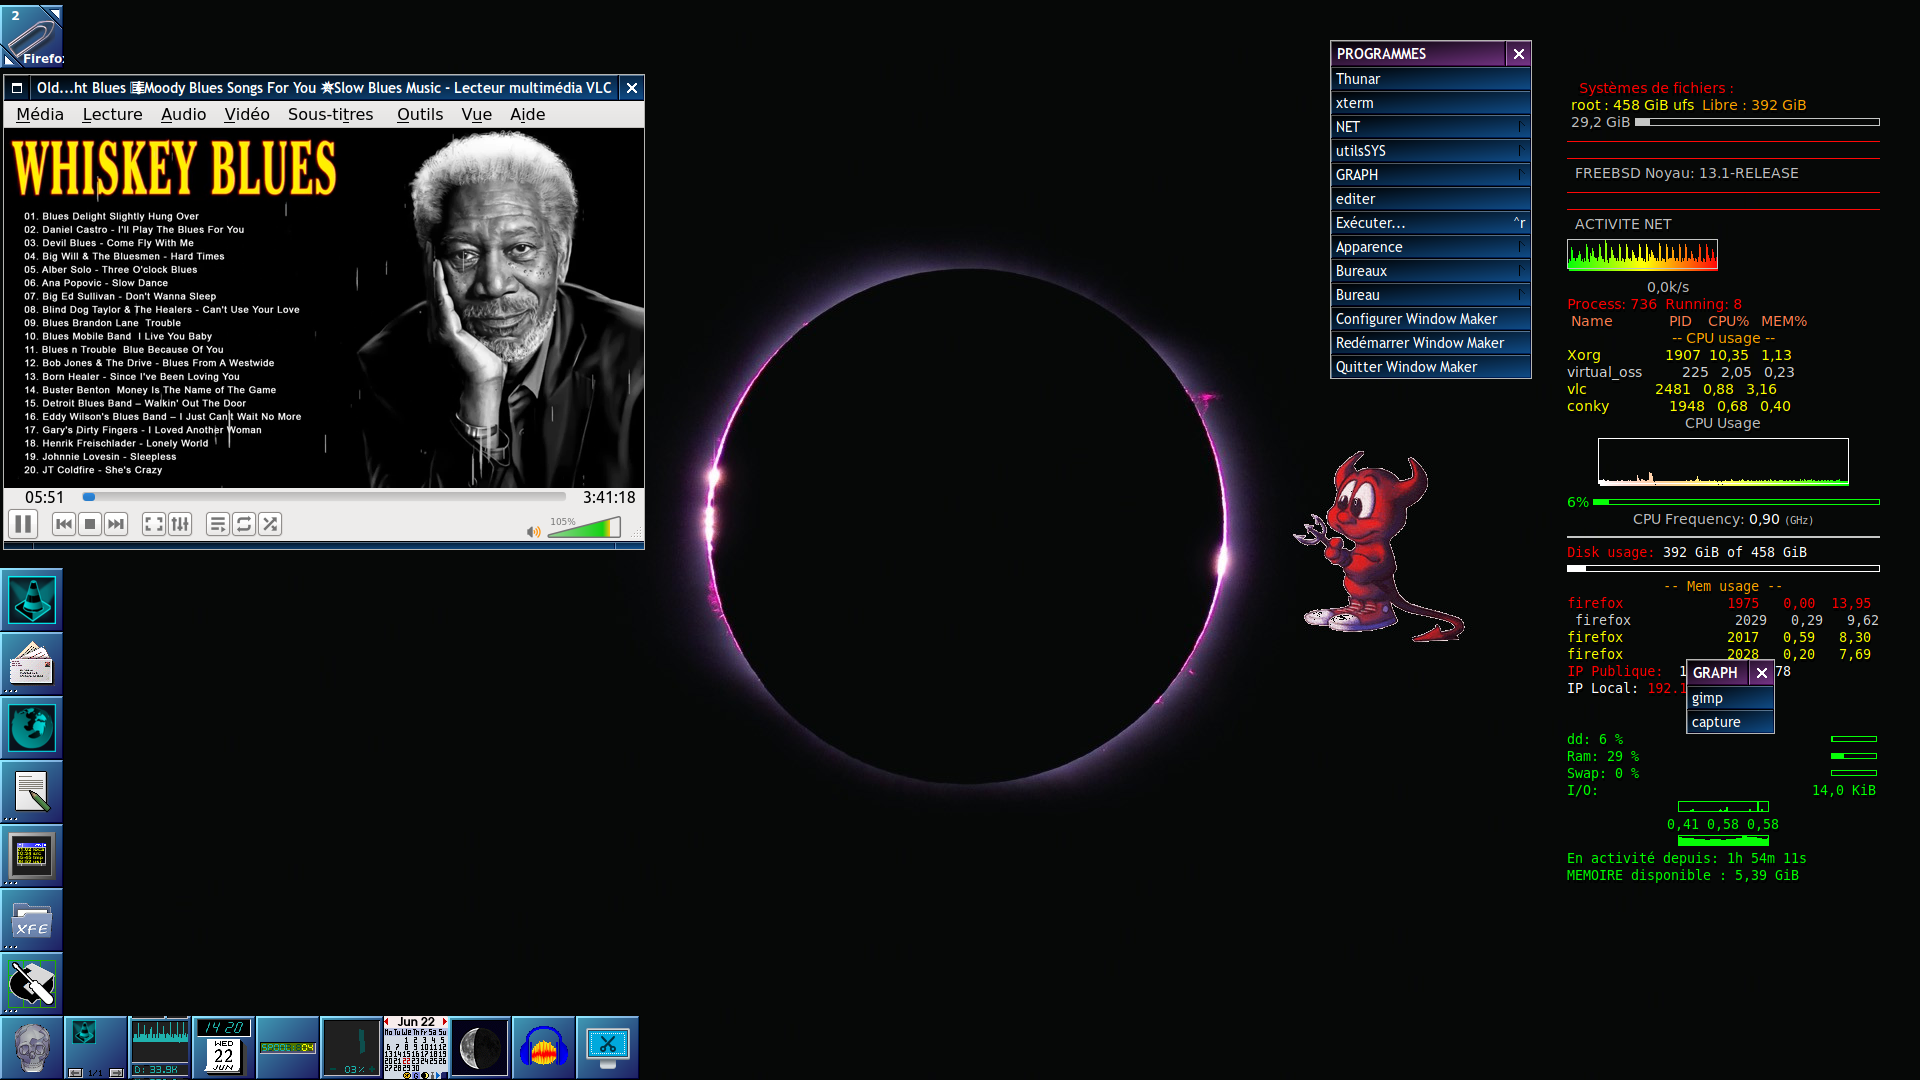Viewport: 1920px width, 1080px height.
Task: Click the elapsed time 05:51 label
Action: (x=44, y=497)
